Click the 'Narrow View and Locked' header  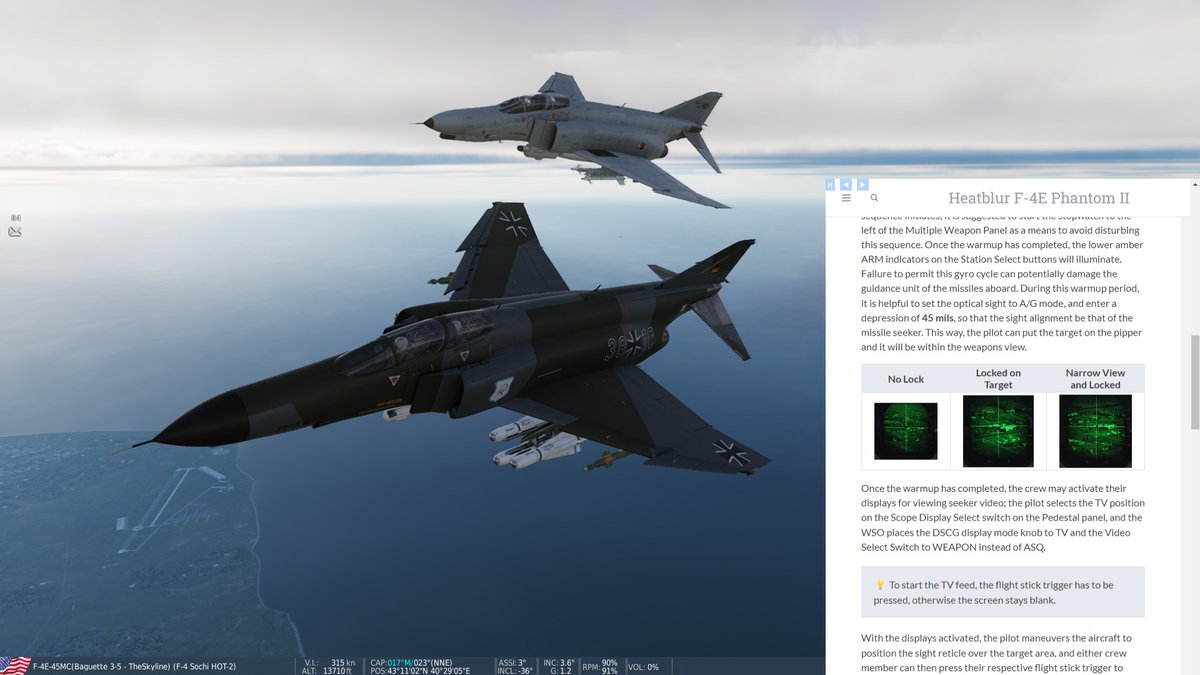pyautogui.click(x=1097, y=379)
